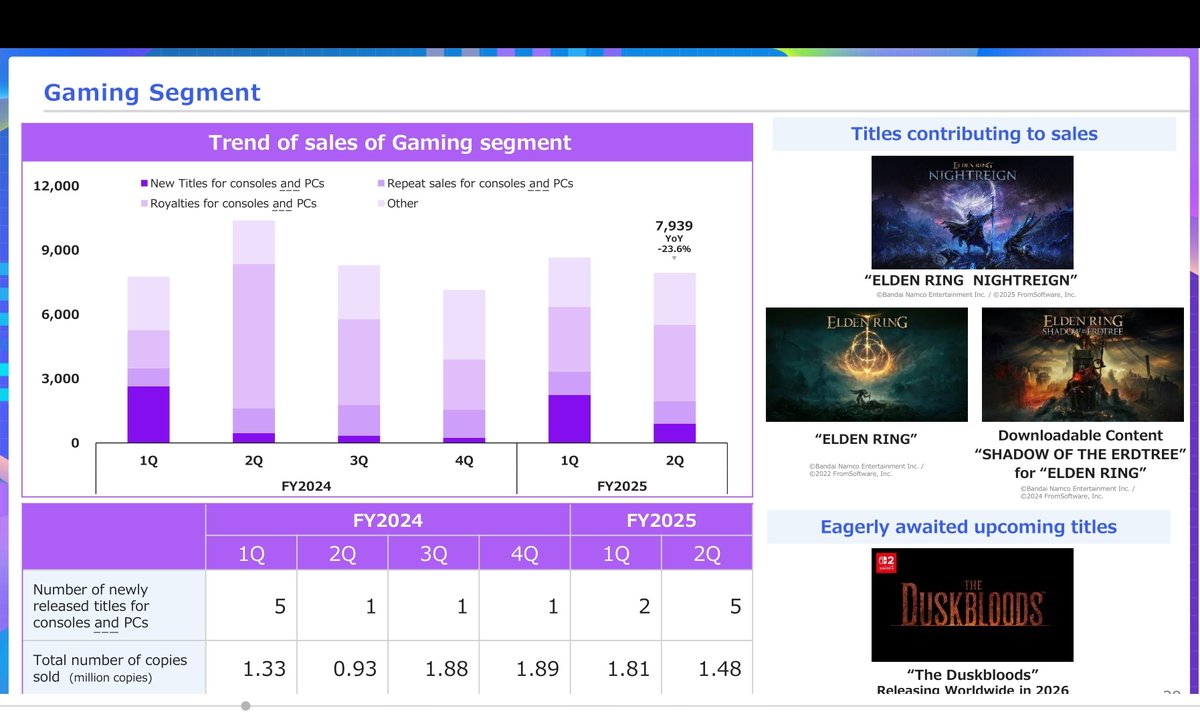Click the "ELDEN RING" caption under left image

pyautogui.click(x=867, y=438)
